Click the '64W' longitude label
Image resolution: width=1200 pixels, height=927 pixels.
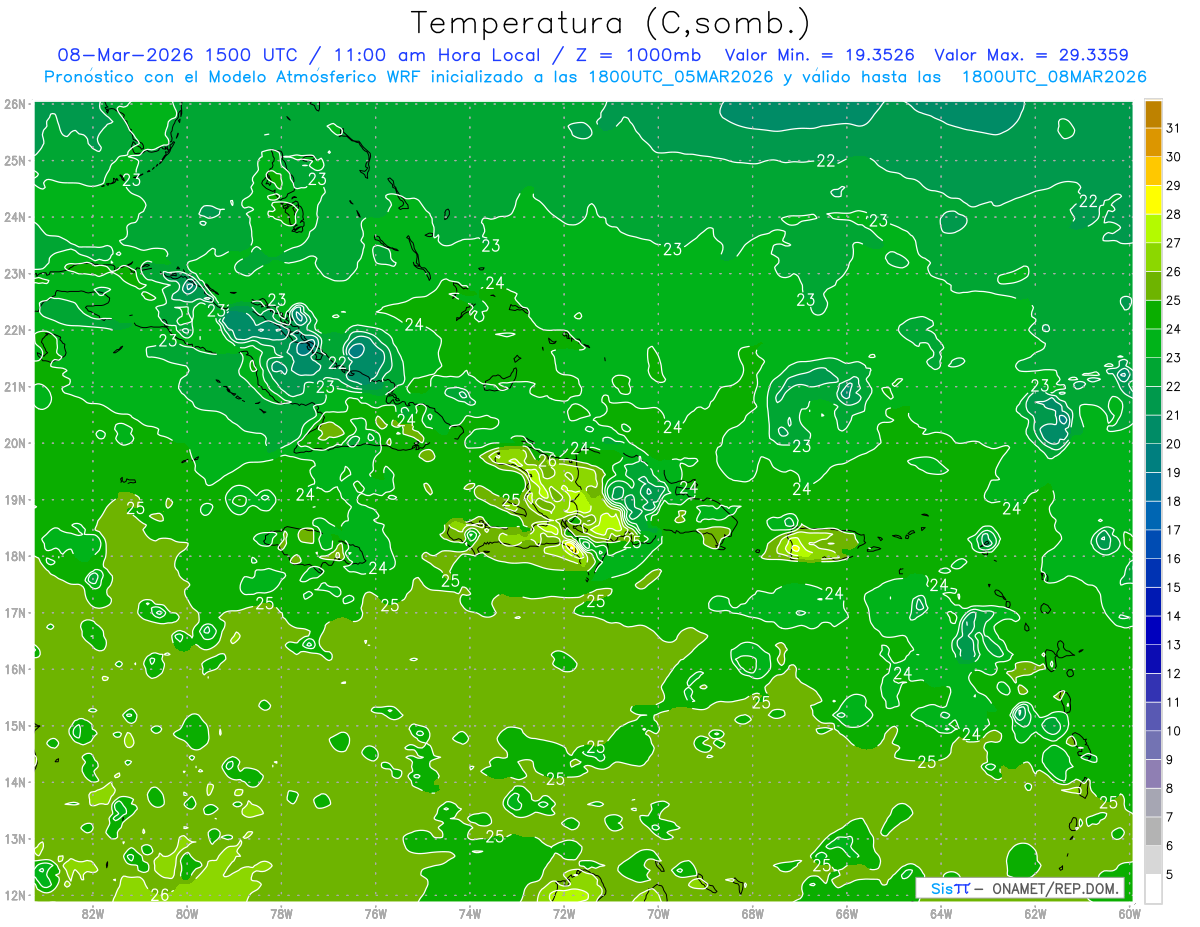tap(941, 913)
